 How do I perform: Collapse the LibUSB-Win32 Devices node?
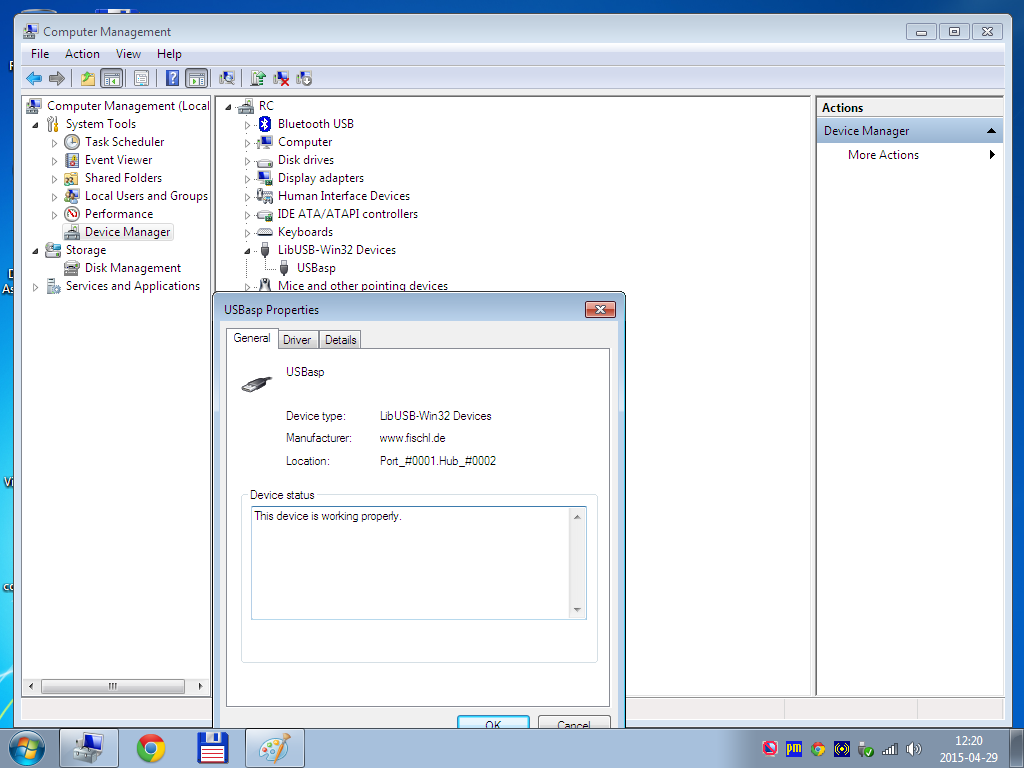coord(248,250)
